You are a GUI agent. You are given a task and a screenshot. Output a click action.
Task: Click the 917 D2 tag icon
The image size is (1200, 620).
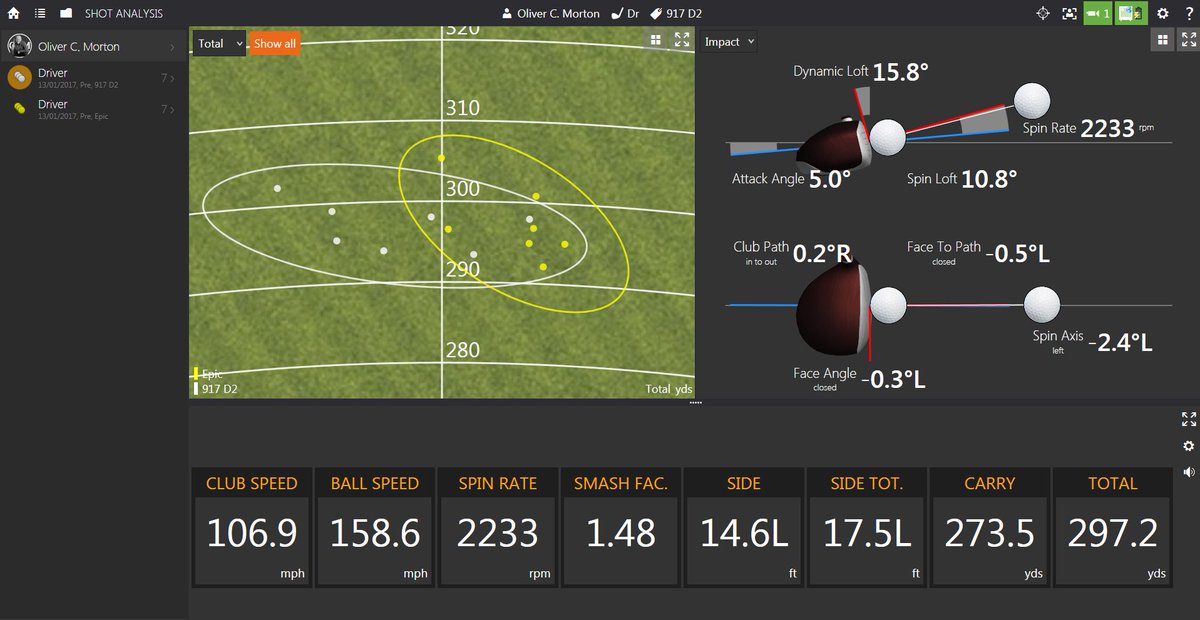click(x=656, y=14)
